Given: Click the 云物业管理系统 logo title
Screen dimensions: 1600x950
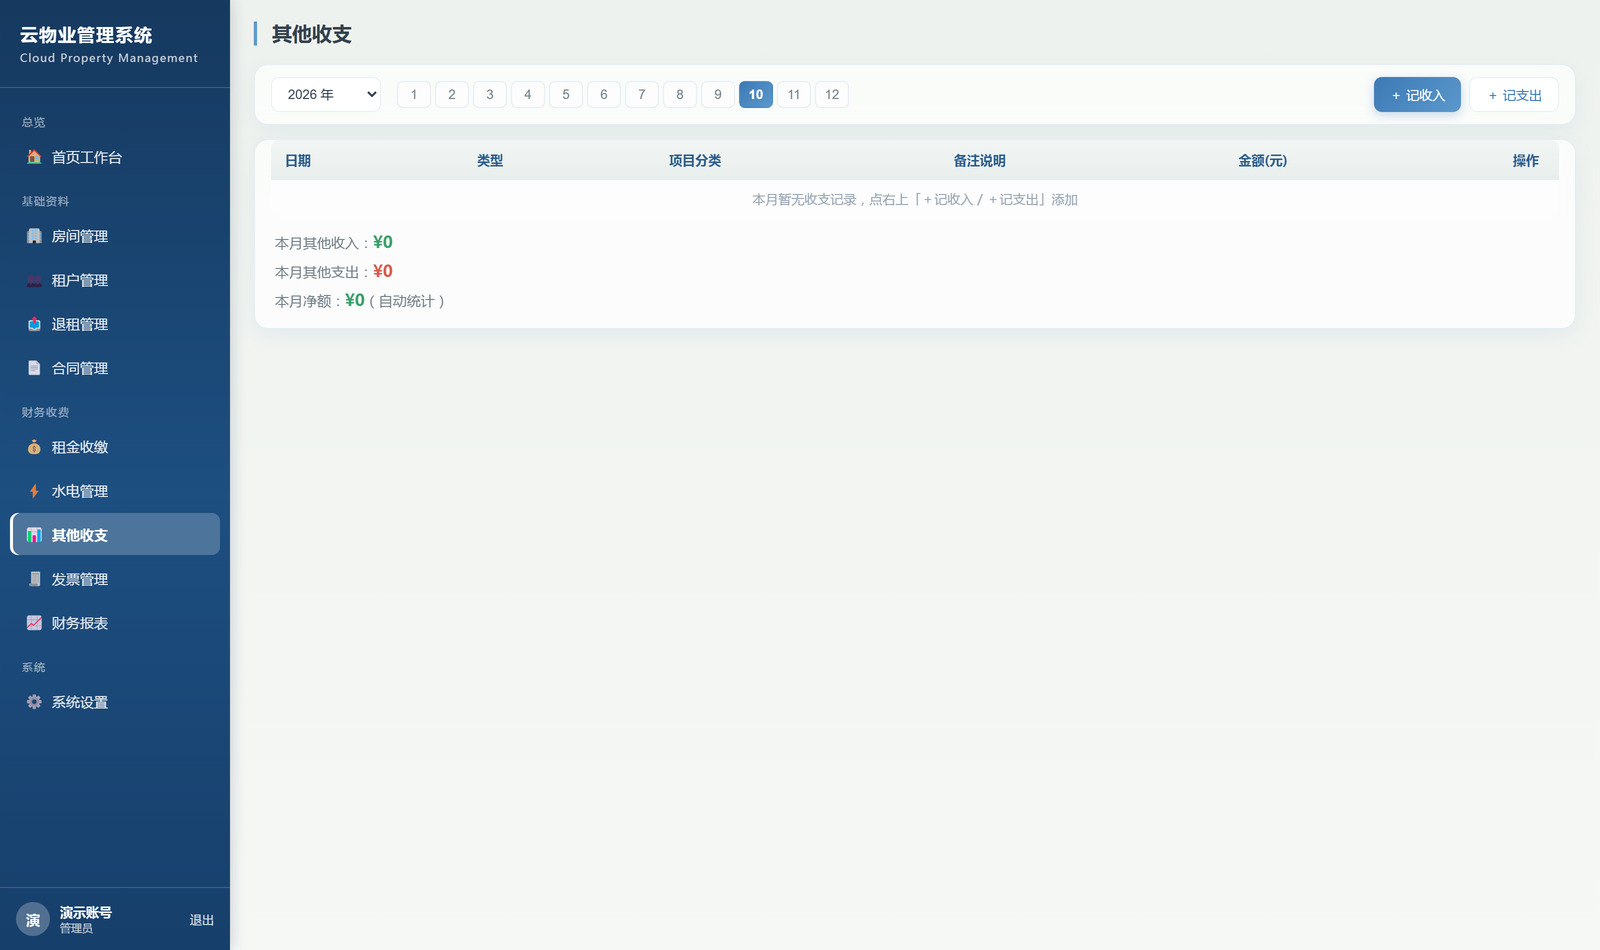Looking at the screenshot, I should click(86, 35).
